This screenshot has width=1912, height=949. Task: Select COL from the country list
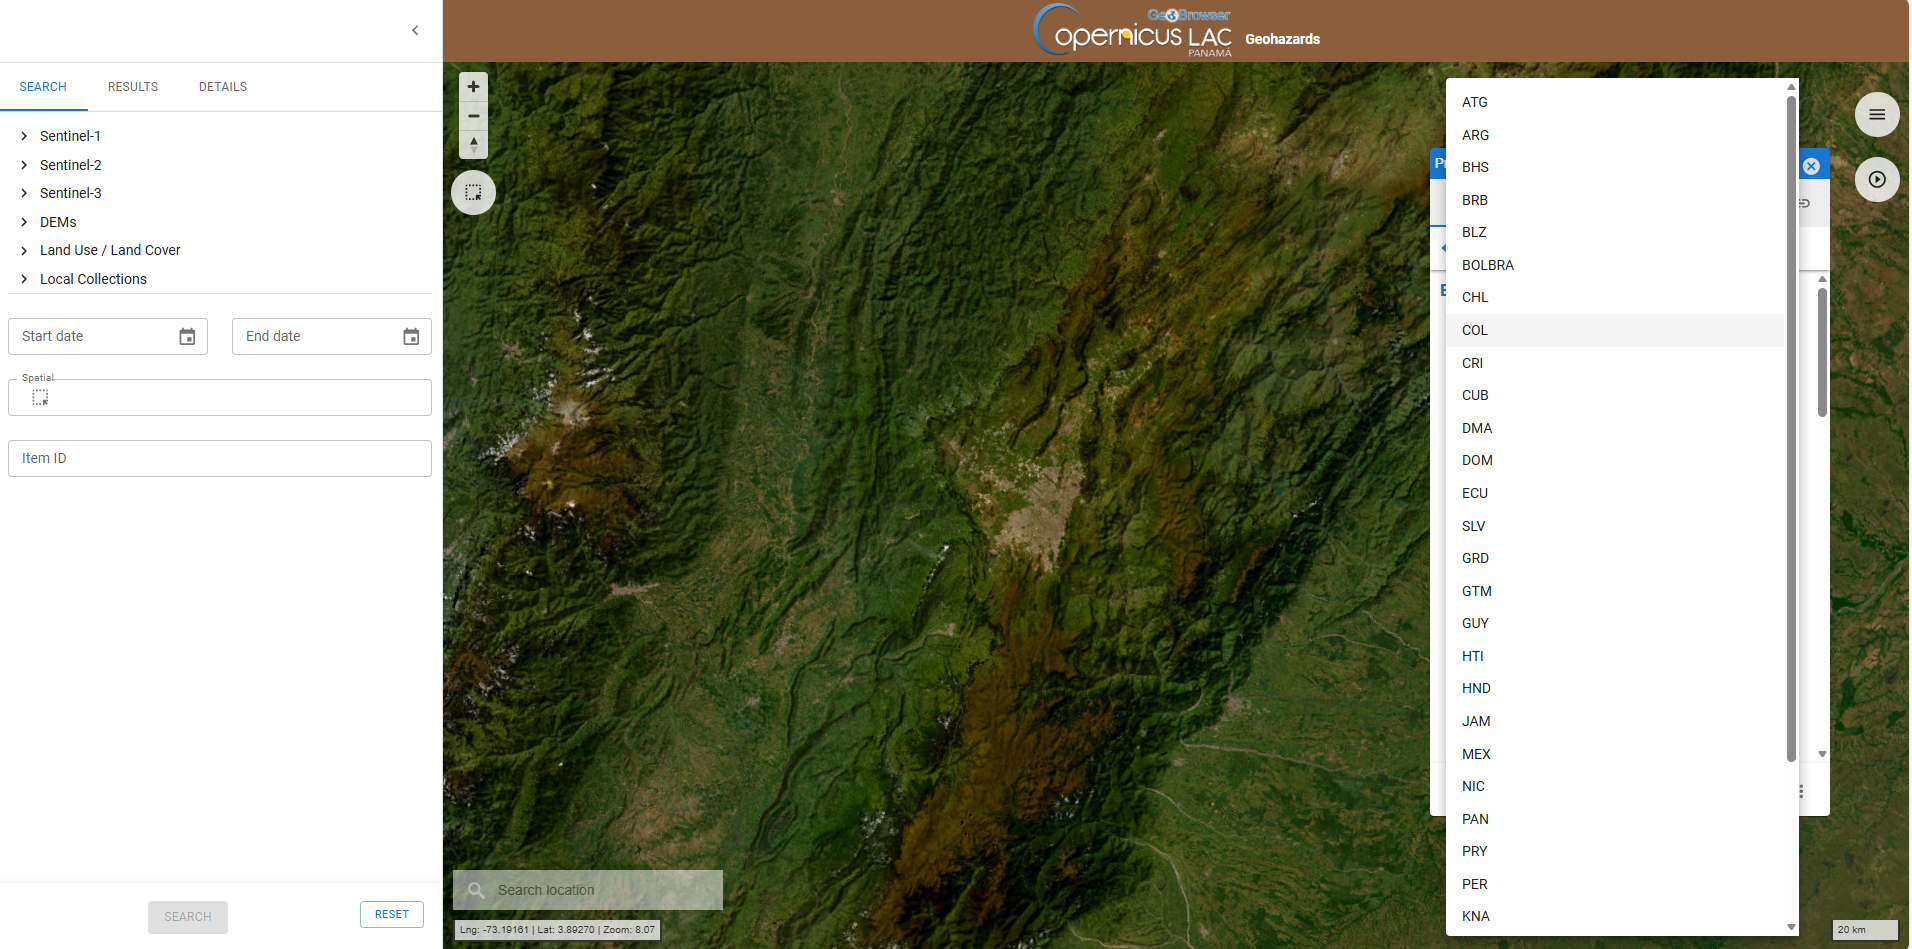pyautogui.click(x=1475, y=330)
